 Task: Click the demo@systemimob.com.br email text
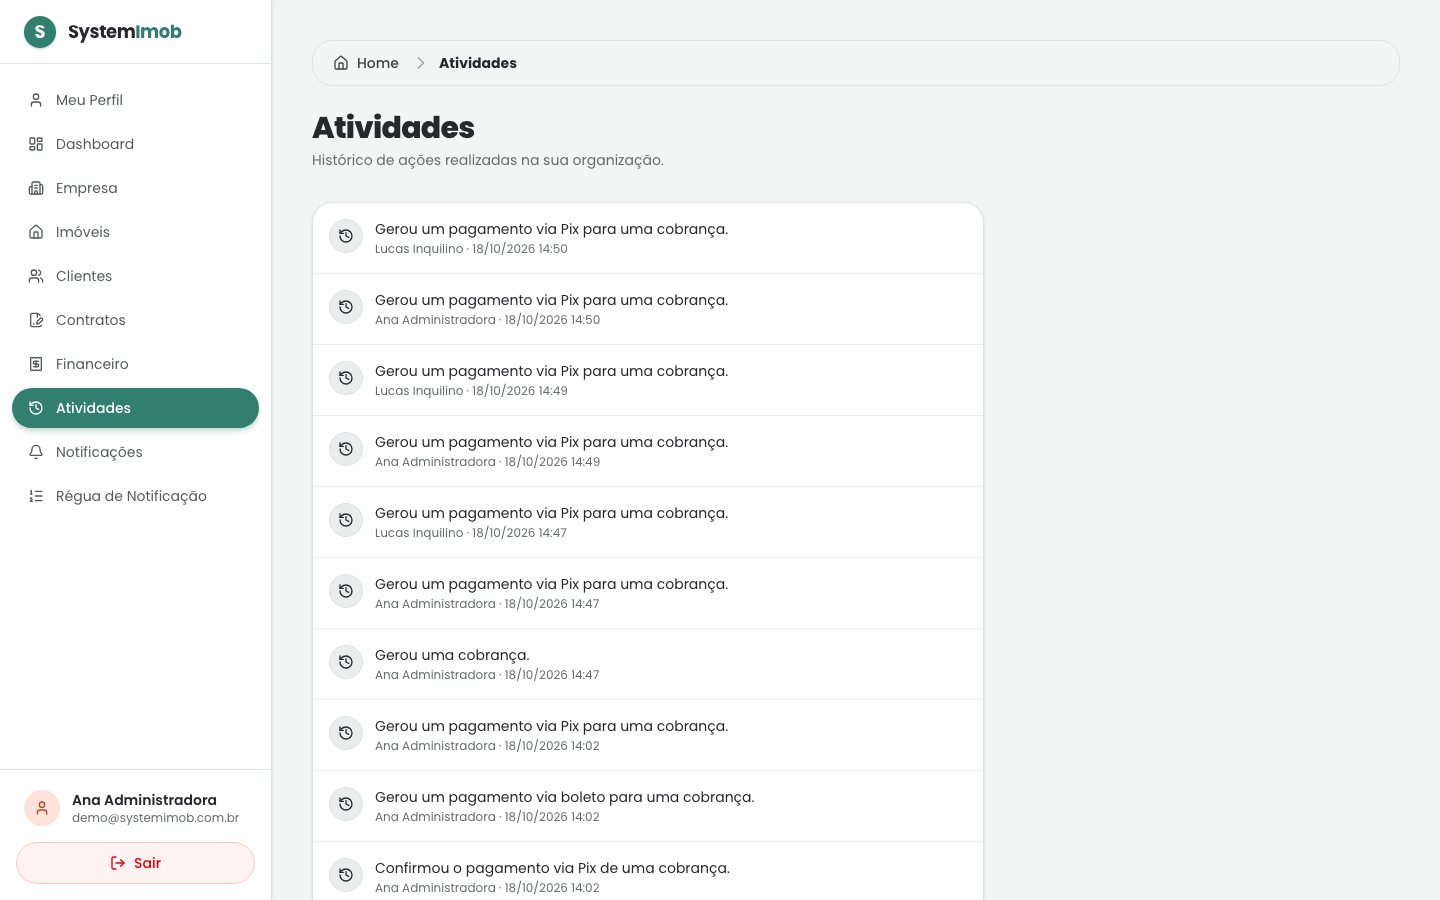click(x=155, y=818)
